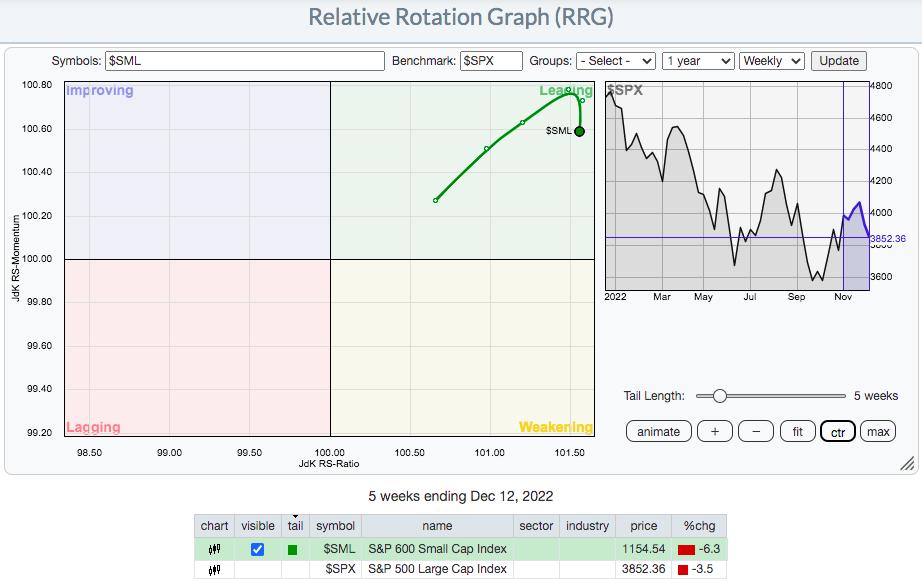Open the candlestick chart icon for $SPX
Viewport: 922px width, 583px height.
pyautogui.click(x=214, y=569)
